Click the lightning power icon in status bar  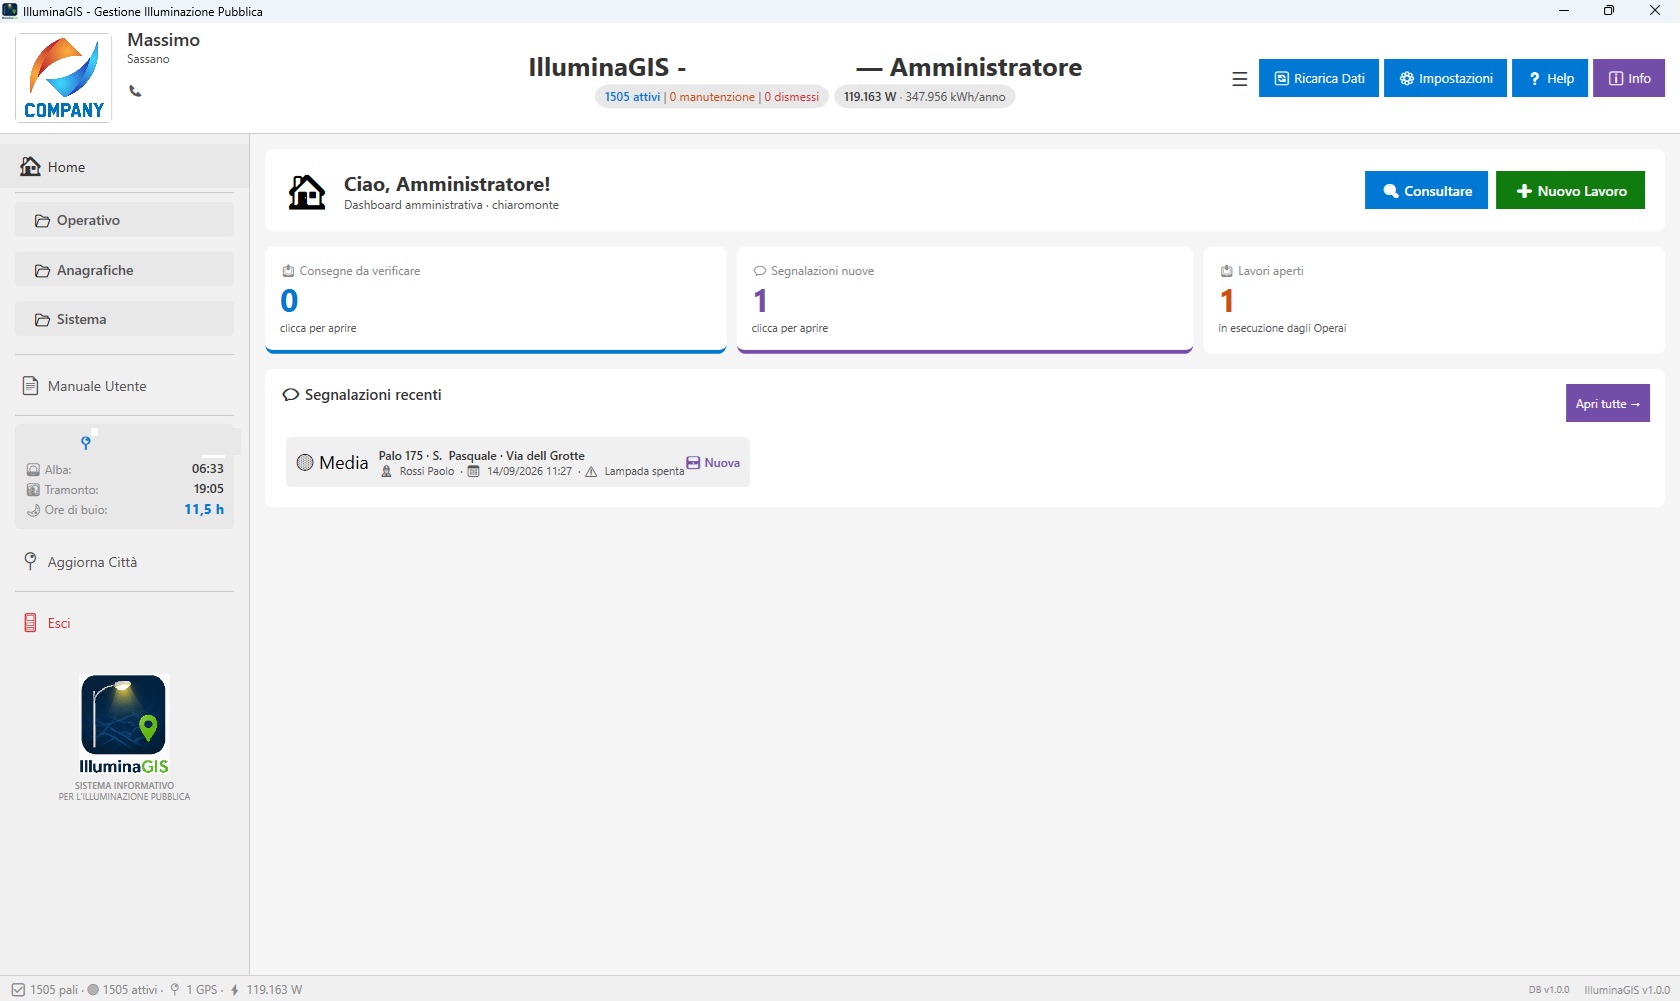coord(234,990)
